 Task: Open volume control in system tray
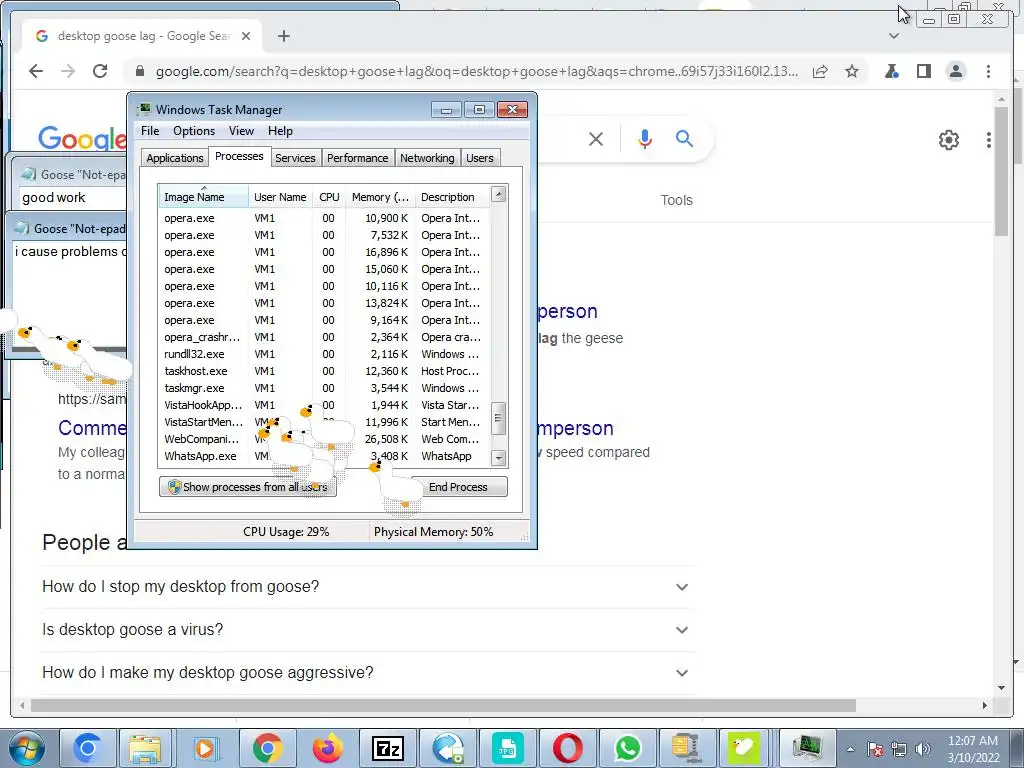point(923,749)
